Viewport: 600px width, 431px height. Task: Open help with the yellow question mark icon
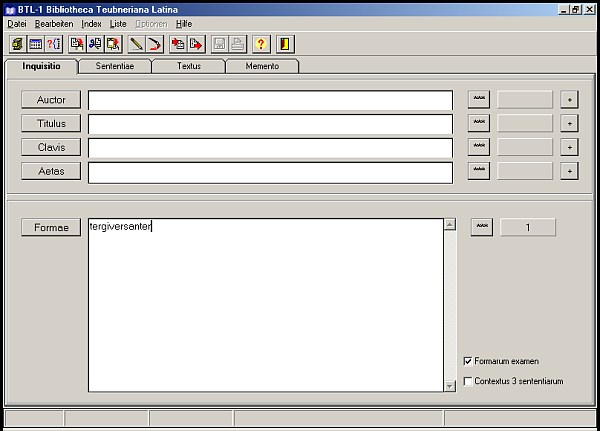pyautogui.click(x=261, y=44)
